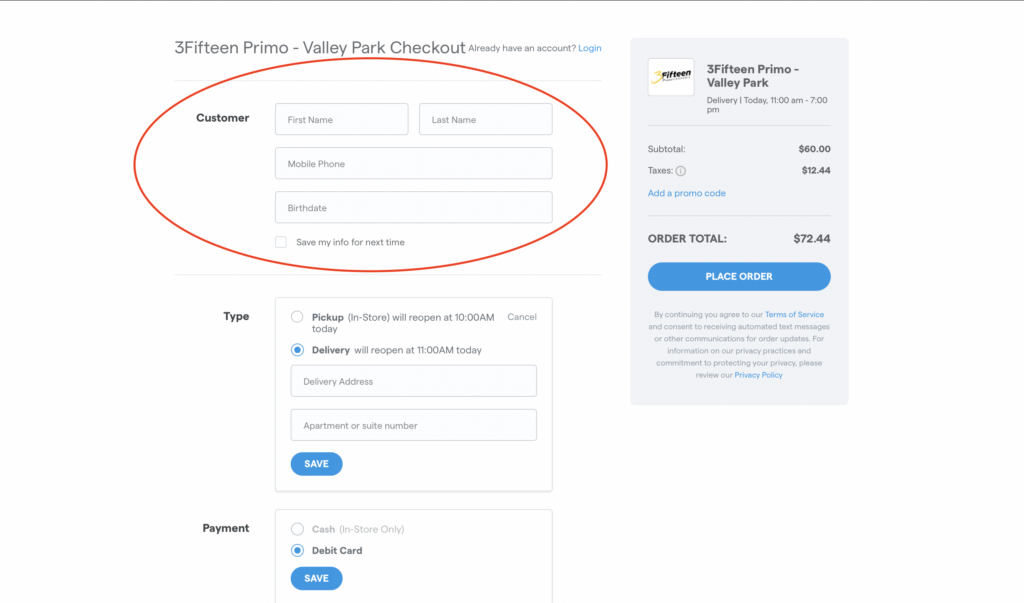Open the Terms of Service link

794,314
